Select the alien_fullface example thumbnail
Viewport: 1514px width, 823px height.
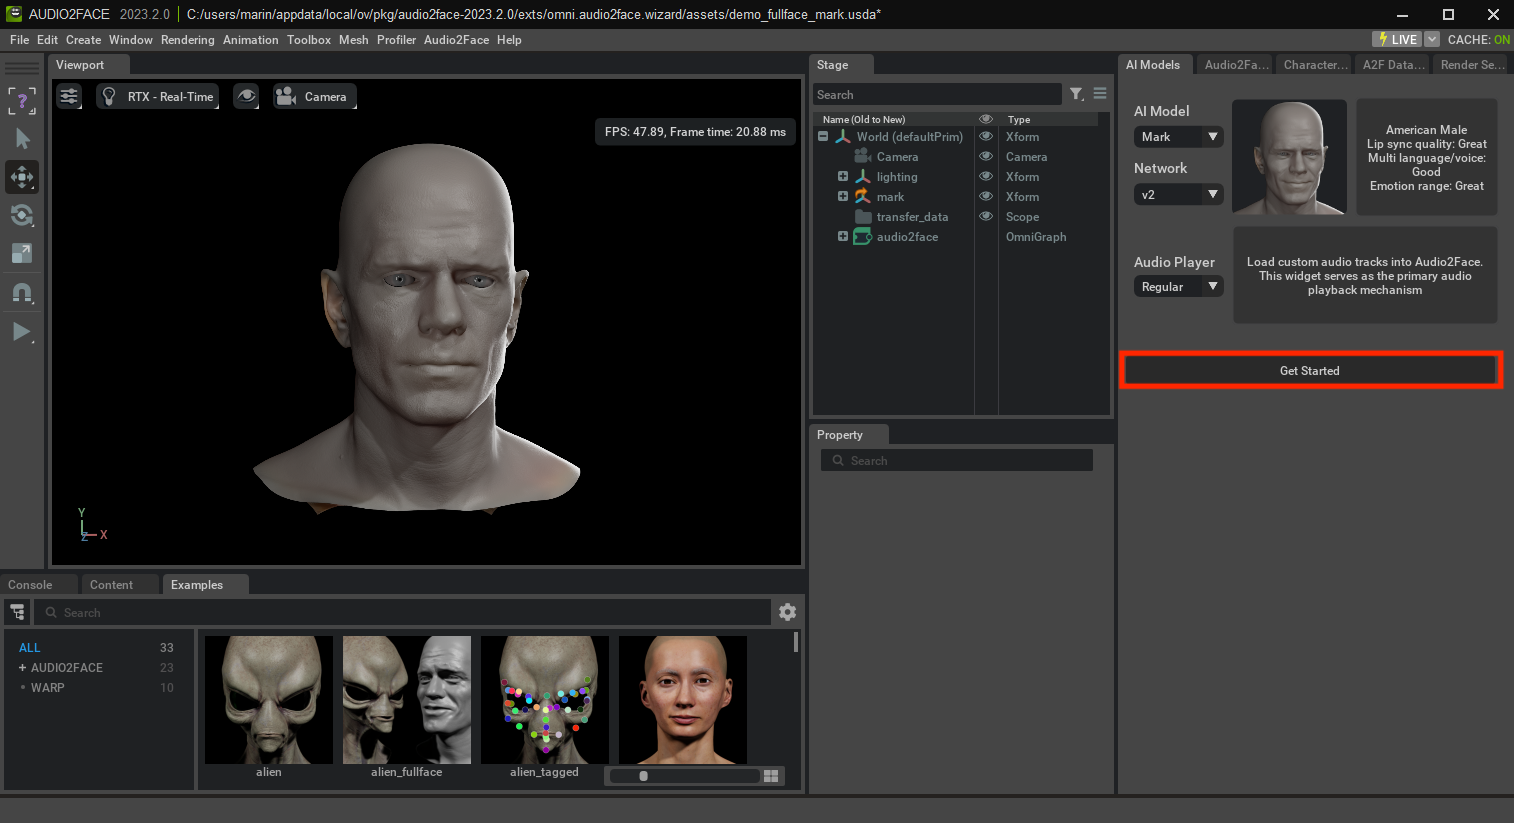pyautogui.click(x=406, y=700)
